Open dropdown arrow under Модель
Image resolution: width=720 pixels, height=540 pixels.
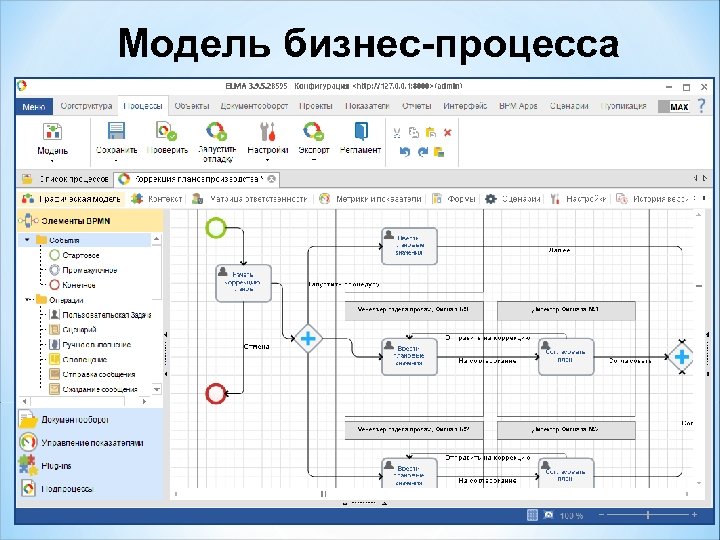pyautogui.click(x=52, y=161)
